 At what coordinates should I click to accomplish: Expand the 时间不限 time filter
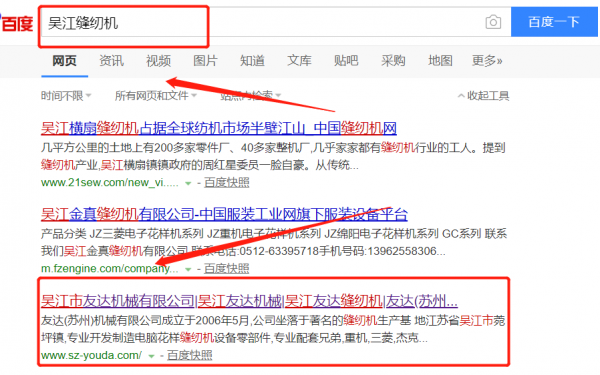point(66,96)
